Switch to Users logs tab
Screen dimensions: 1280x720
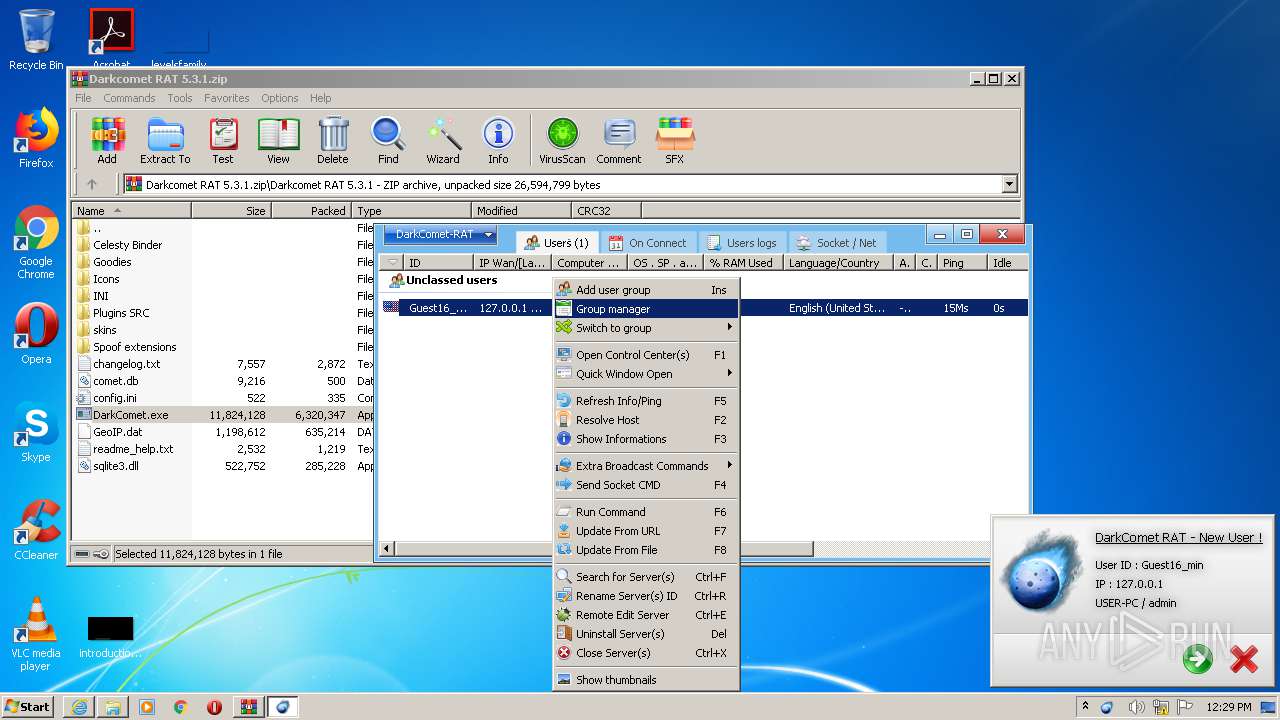coord(741,242)
